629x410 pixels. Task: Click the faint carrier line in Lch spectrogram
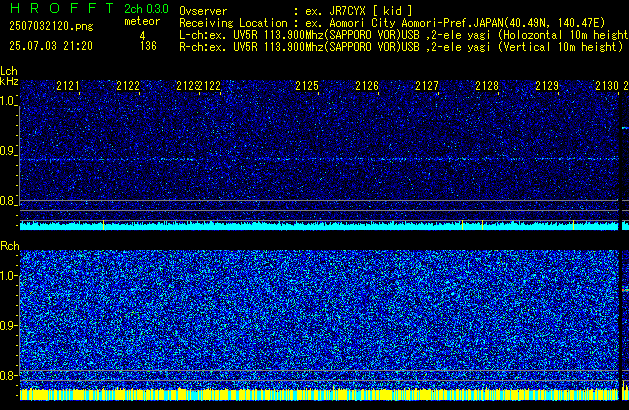click(319, 160)
